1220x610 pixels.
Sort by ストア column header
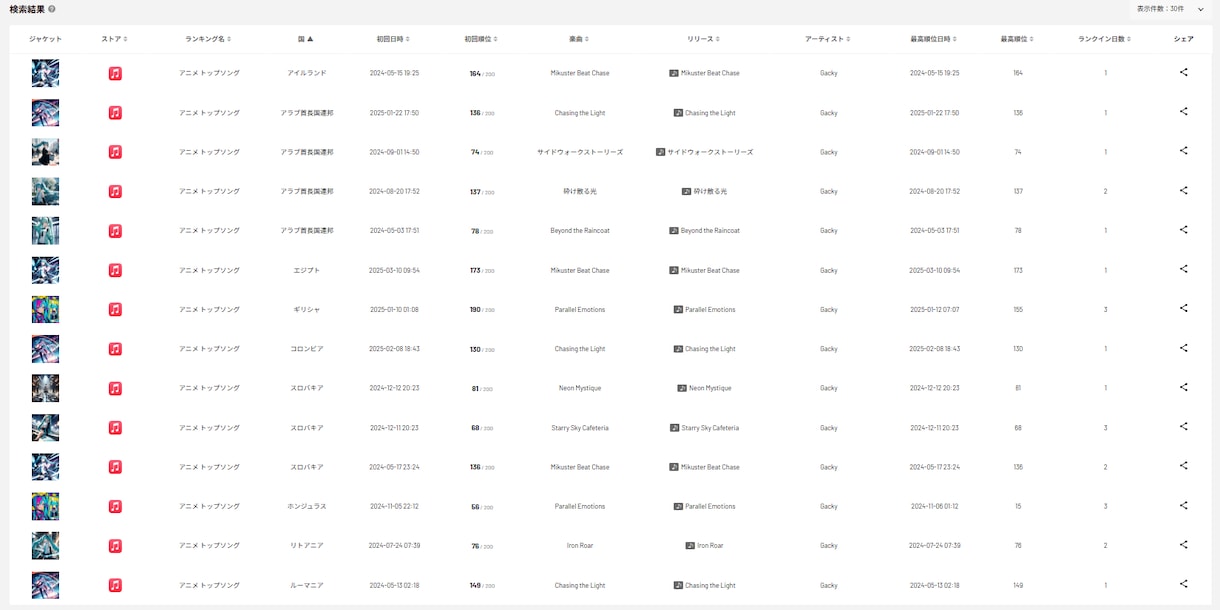[x=115, y=39]
